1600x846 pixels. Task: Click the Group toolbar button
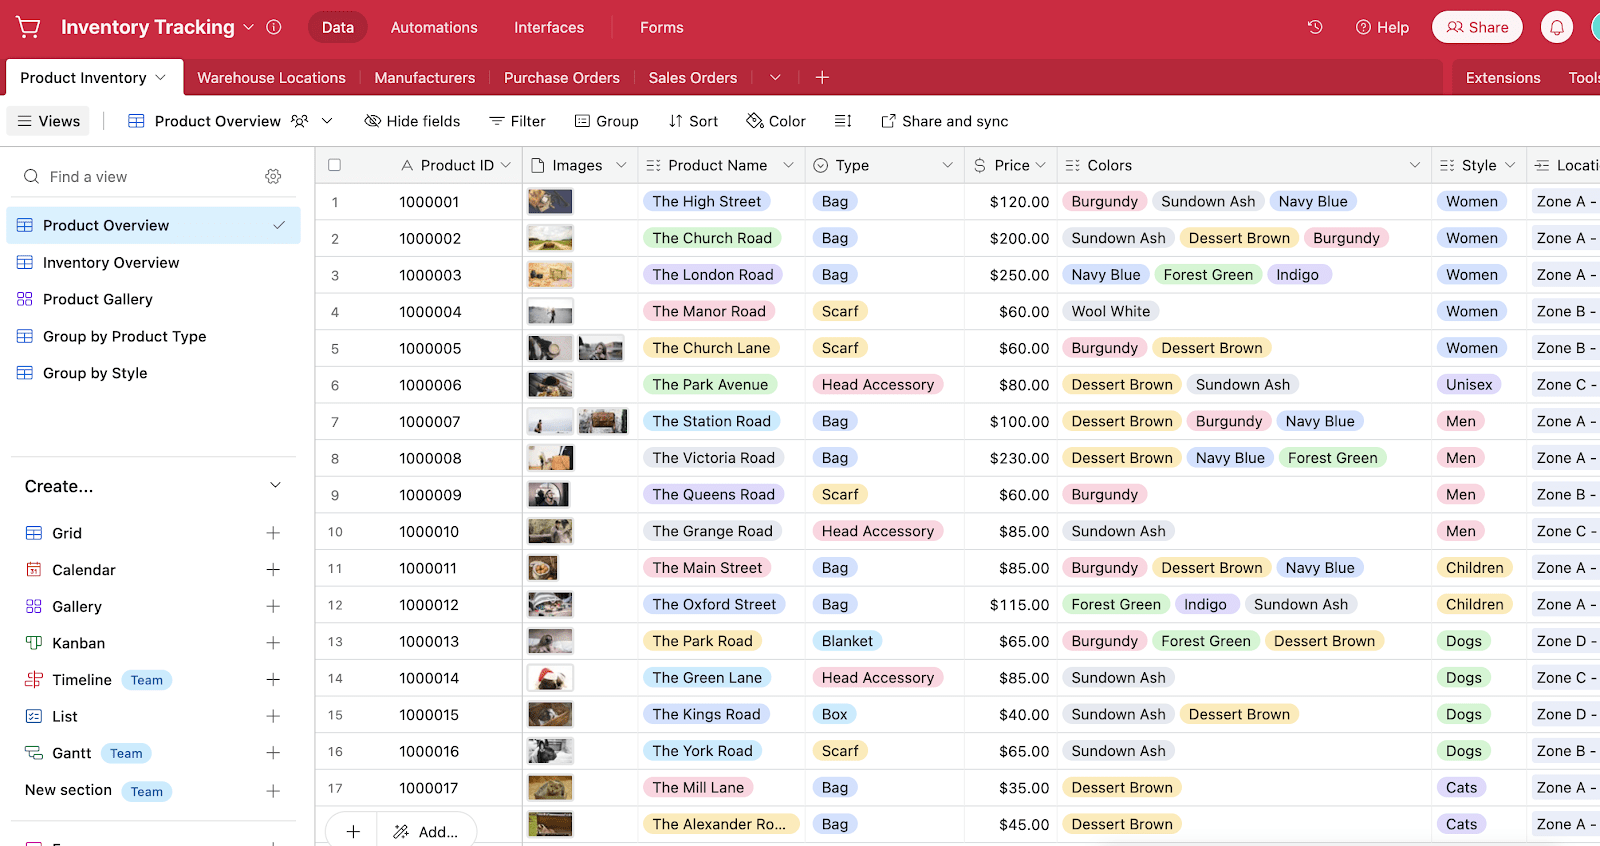click(606, 121)
